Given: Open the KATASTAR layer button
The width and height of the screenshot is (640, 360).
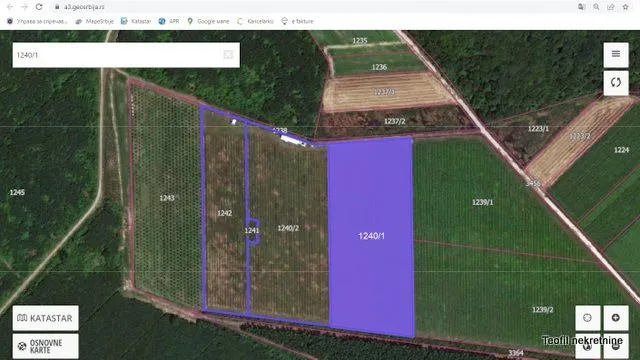Looking at the screenshot, I should click(45, 318).
